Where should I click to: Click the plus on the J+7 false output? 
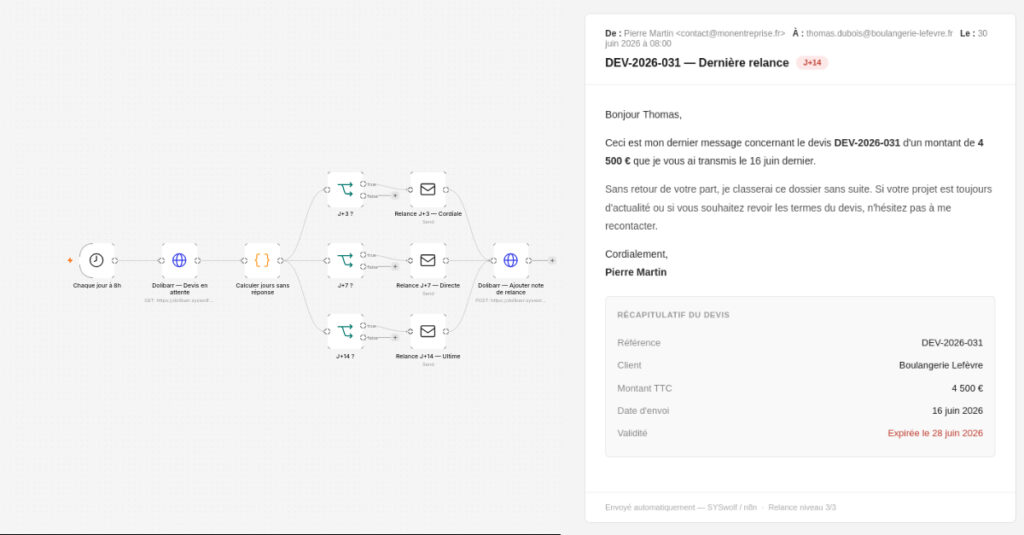click(395, 267)
